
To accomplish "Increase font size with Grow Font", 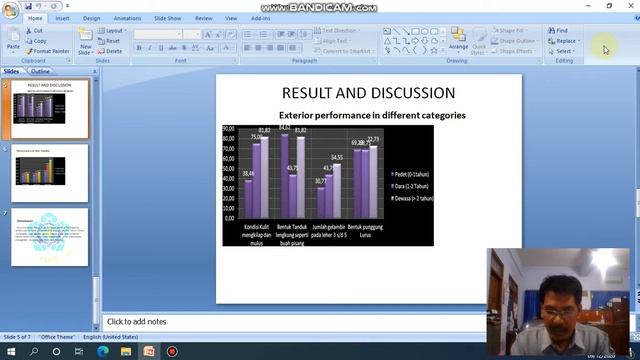I will [208, 35].
